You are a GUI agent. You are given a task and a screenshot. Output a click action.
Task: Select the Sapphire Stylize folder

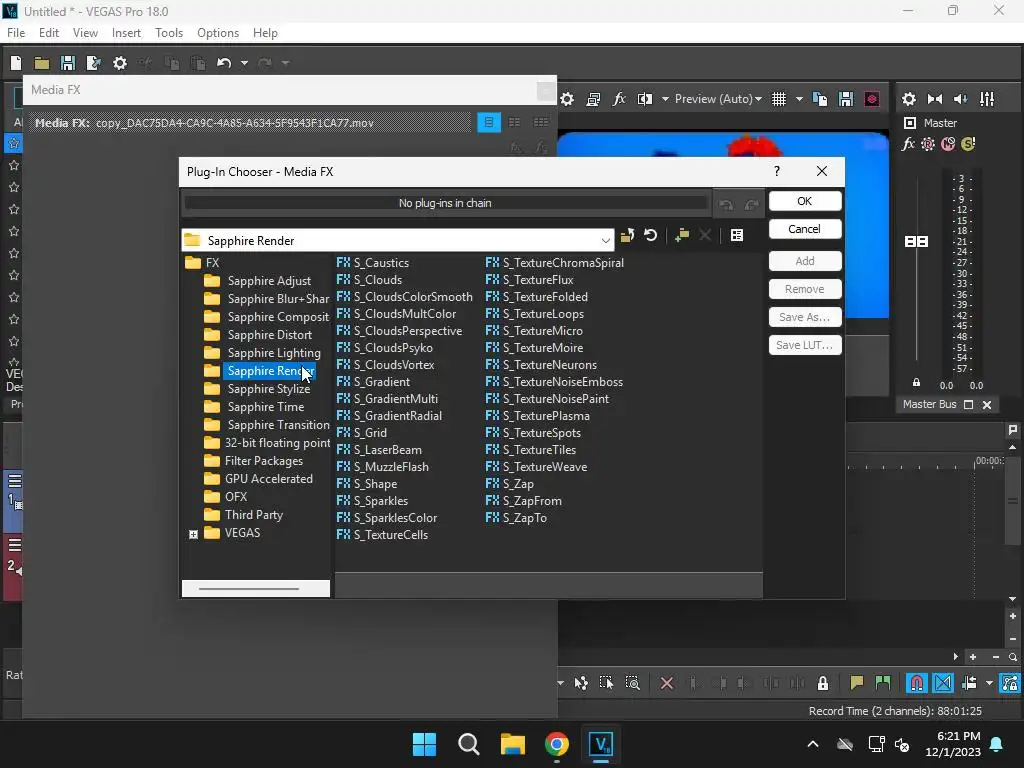(x=268, y=389)
